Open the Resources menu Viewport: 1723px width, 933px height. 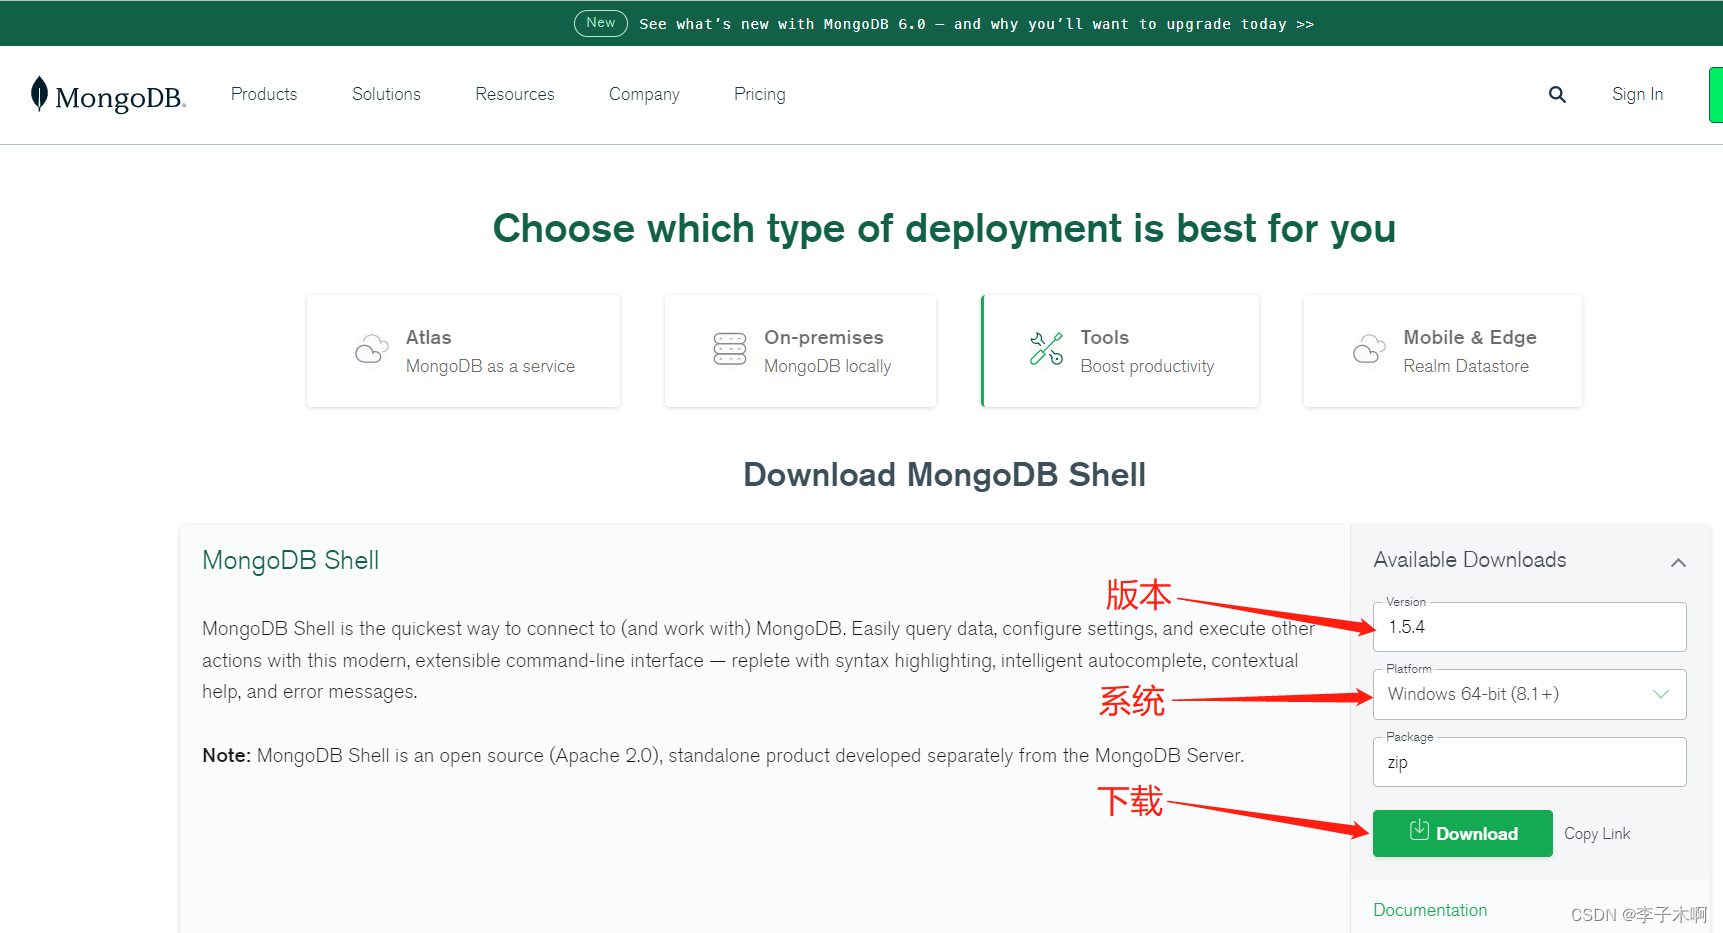(515, 94)
